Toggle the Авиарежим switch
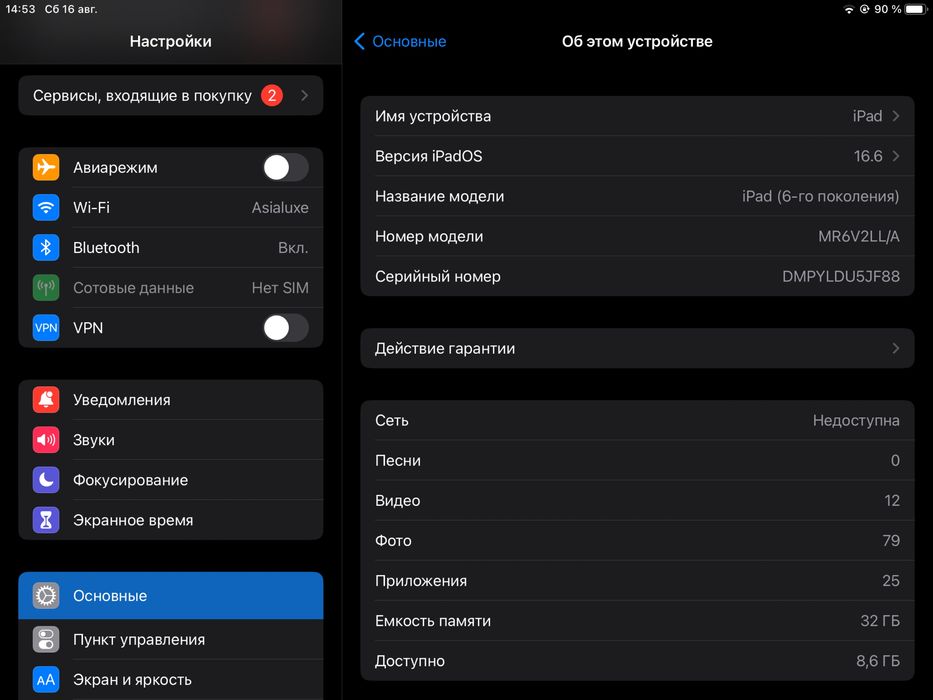Viewport: 933px width, 700px height. point(286,167)
